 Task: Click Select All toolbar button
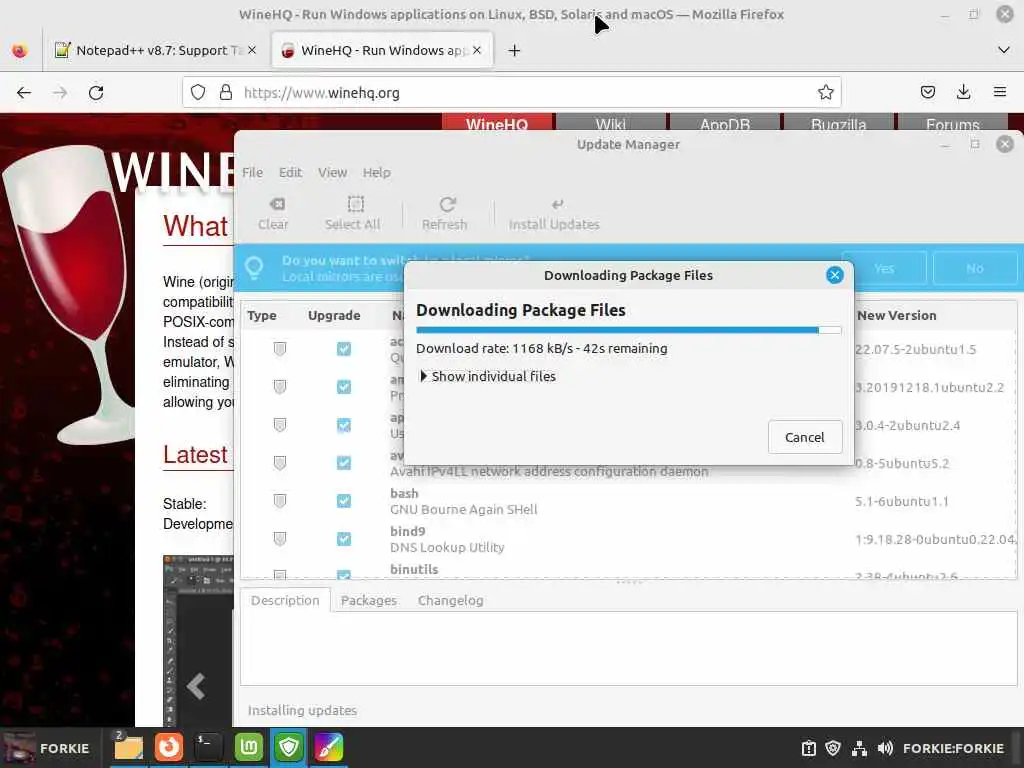tap(353, 214)
